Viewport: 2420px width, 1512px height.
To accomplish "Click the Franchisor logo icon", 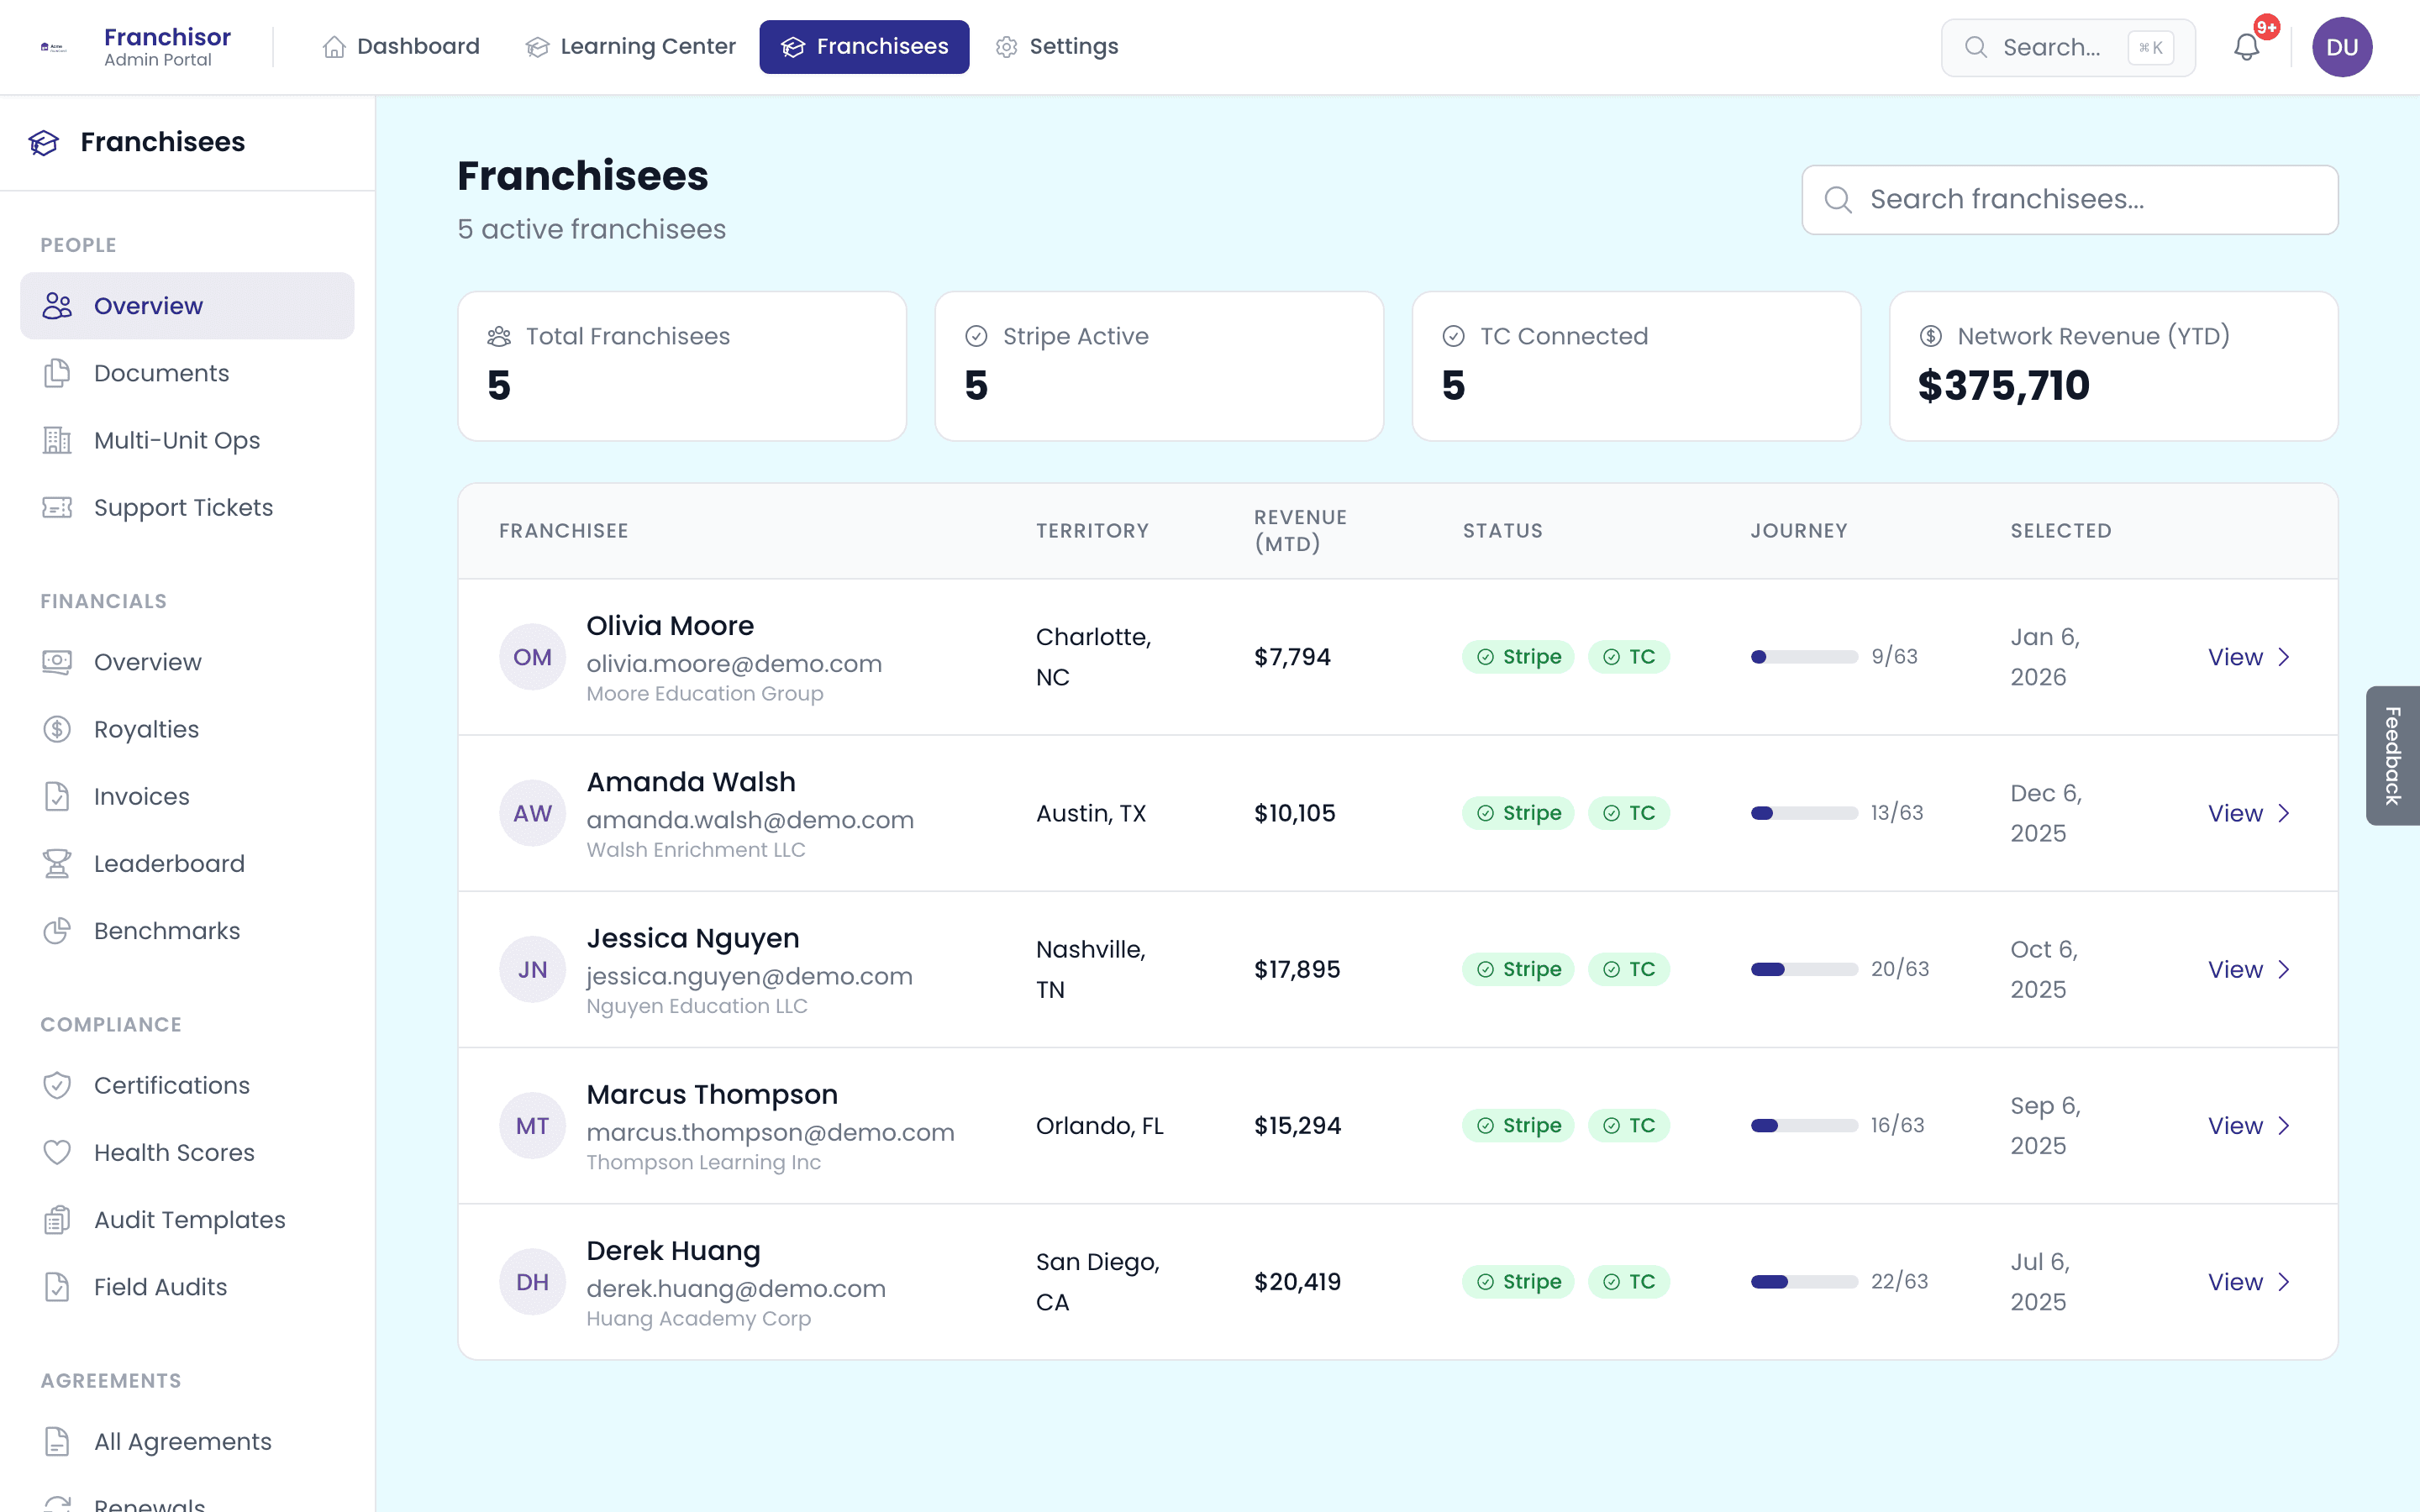I will (53, 47).
